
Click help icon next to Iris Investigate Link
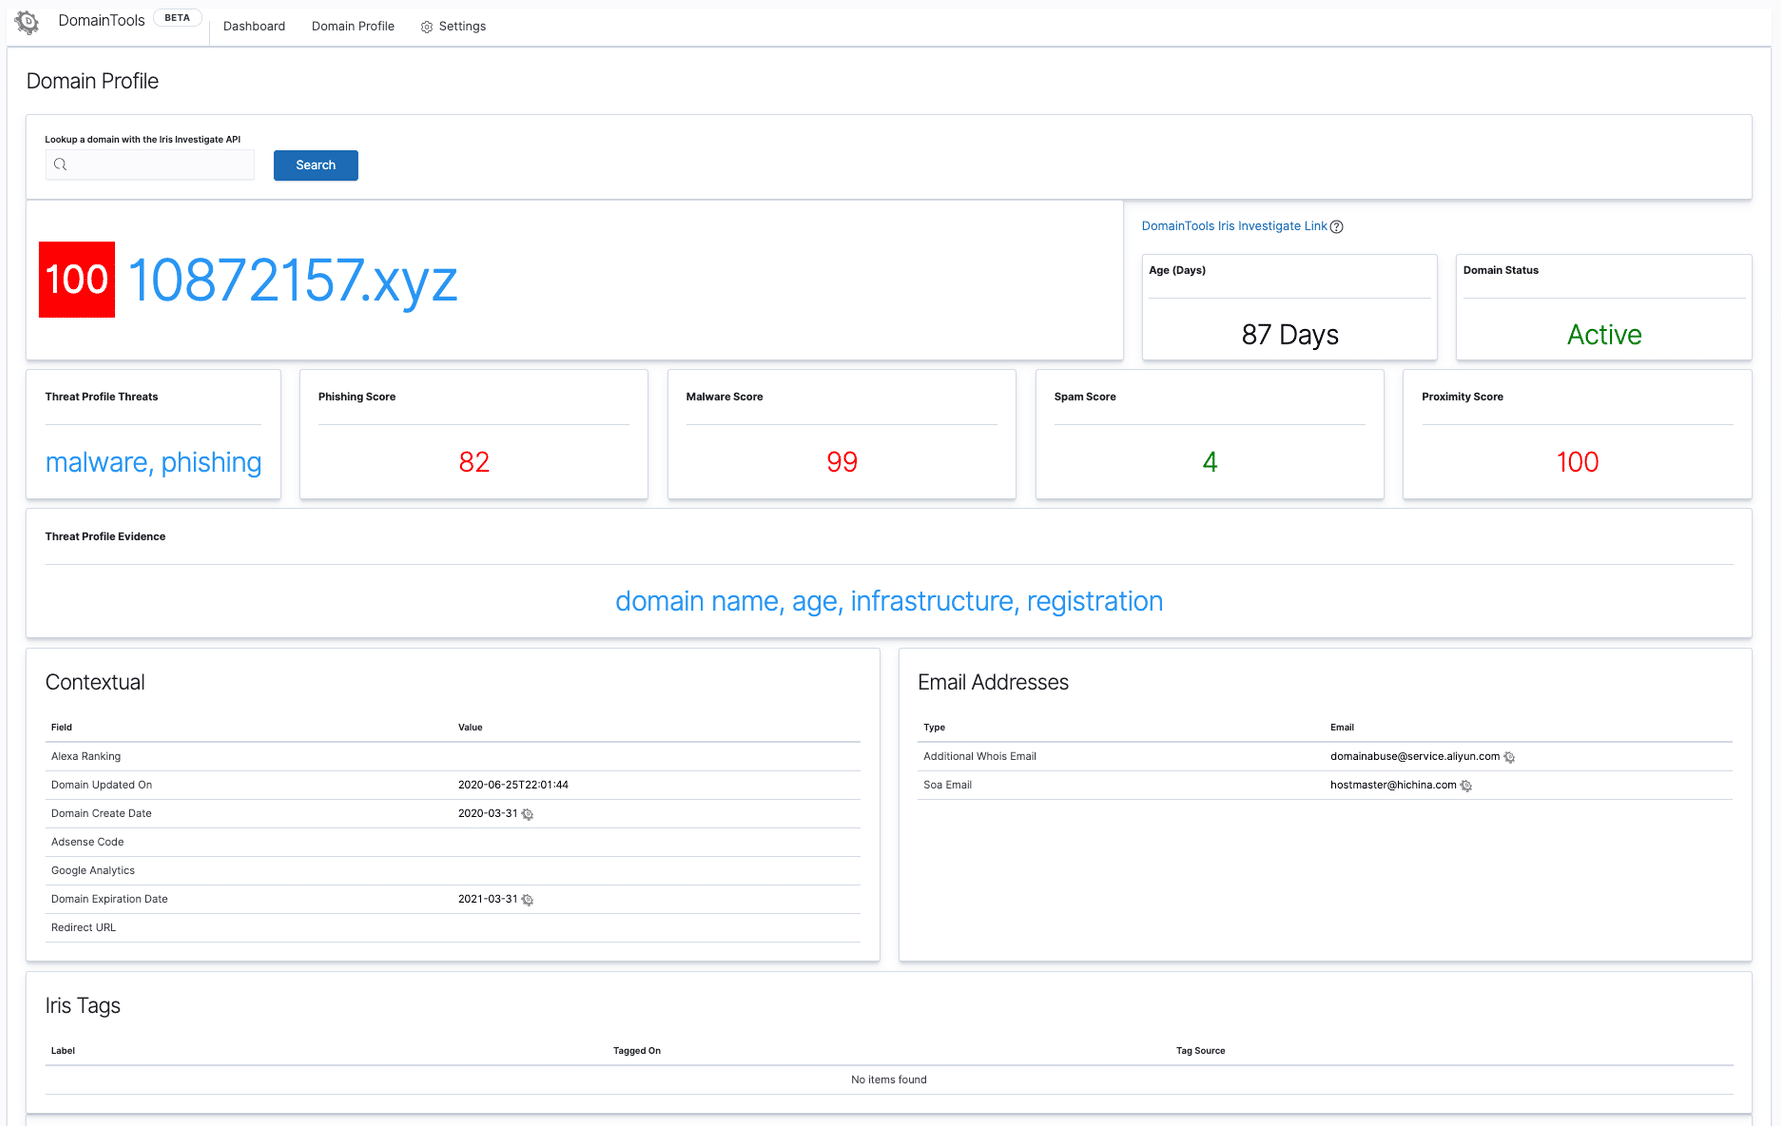[1337, 227]
